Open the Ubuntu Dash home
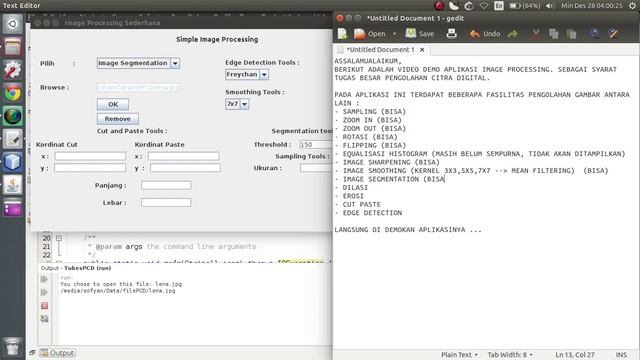 pos(13,24)
